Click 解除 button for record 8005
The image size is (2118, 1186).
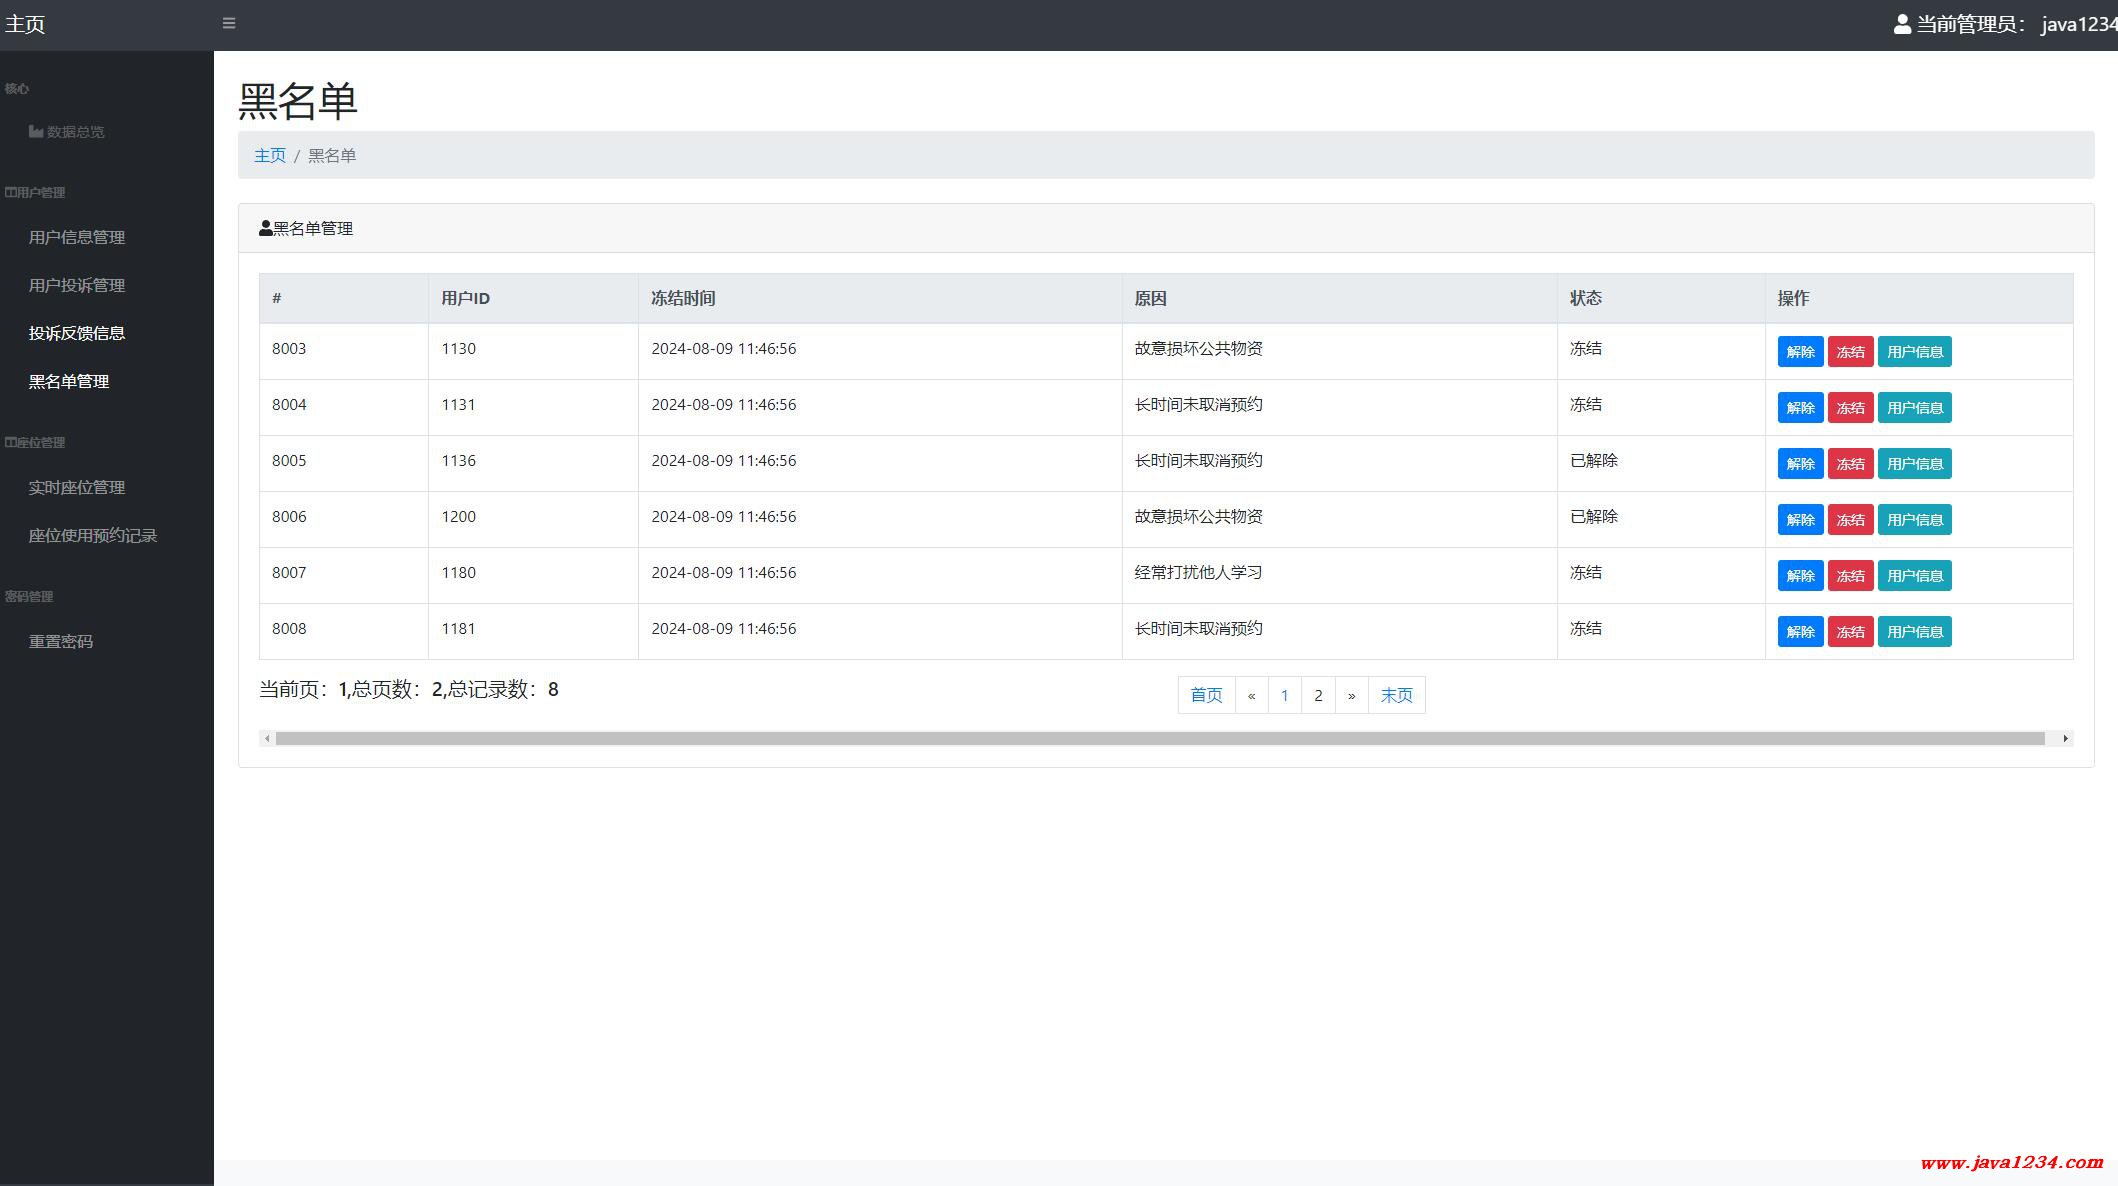[1800, 464]
